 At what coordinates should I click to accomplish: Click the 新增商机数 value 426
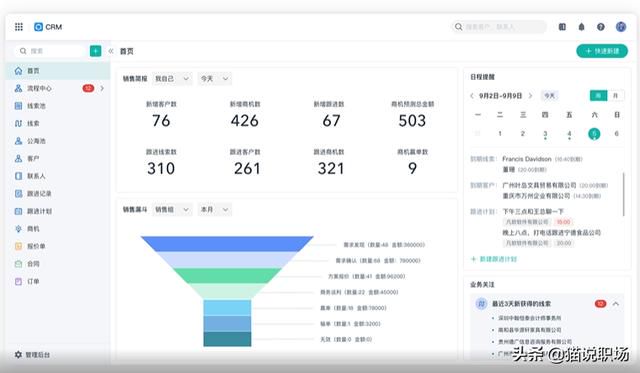tap(244, 121)
